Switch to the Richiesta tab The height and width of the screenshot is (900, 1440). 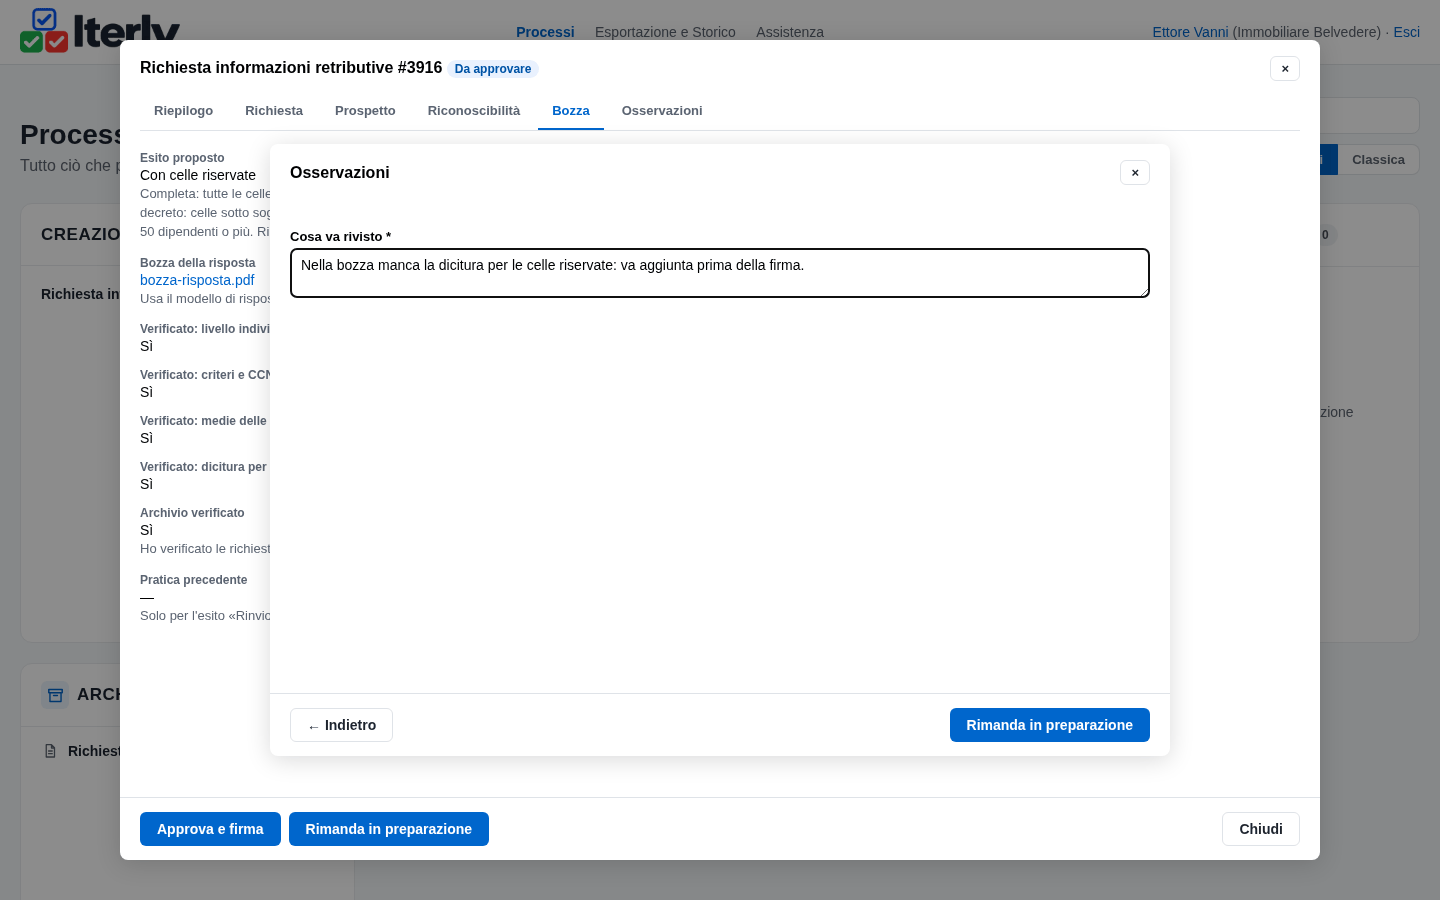tap(274, 111)
